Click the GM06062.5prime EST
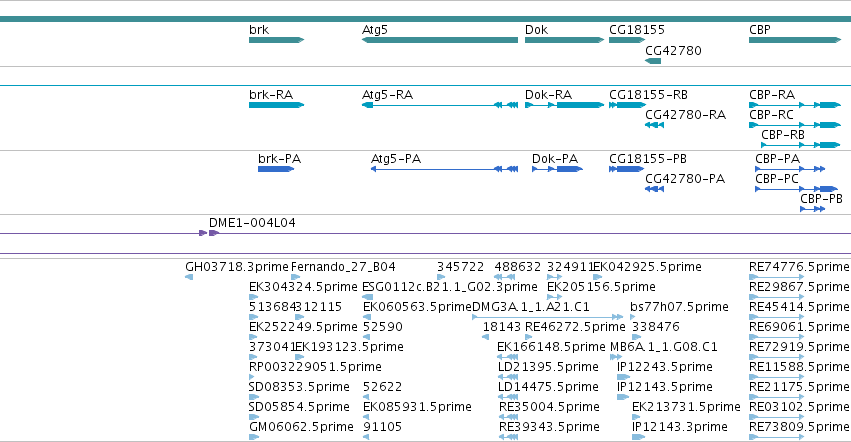 point(253,438)
